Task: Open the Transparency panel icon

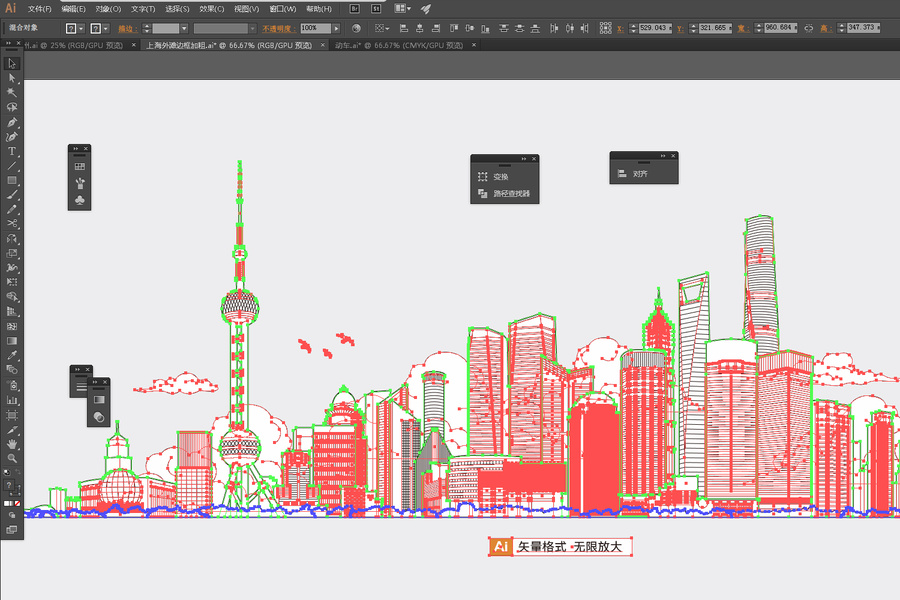Action: tap(99, 417)
